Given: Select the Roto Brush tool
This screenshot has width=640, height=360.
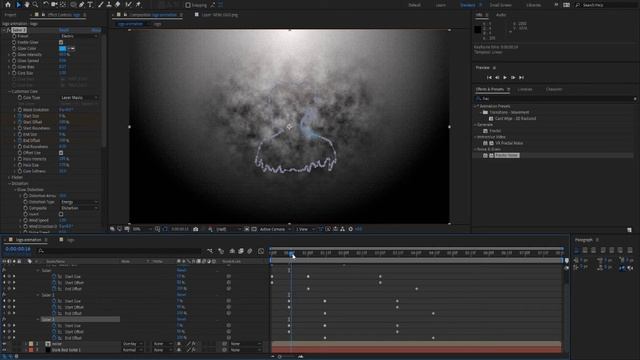Looking at the screenshot, I should coord(129,4).
